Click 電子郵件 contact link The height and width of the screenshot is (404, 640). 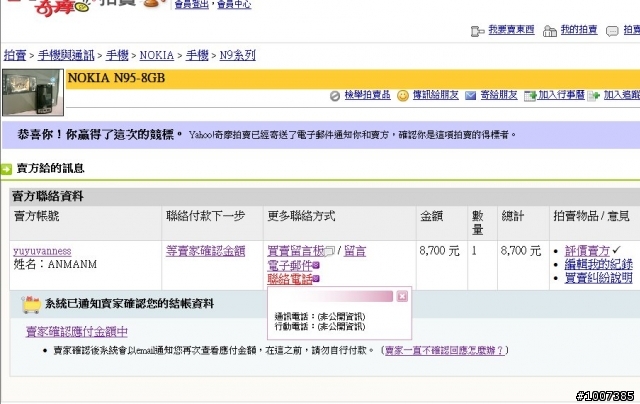click(290, 266)
